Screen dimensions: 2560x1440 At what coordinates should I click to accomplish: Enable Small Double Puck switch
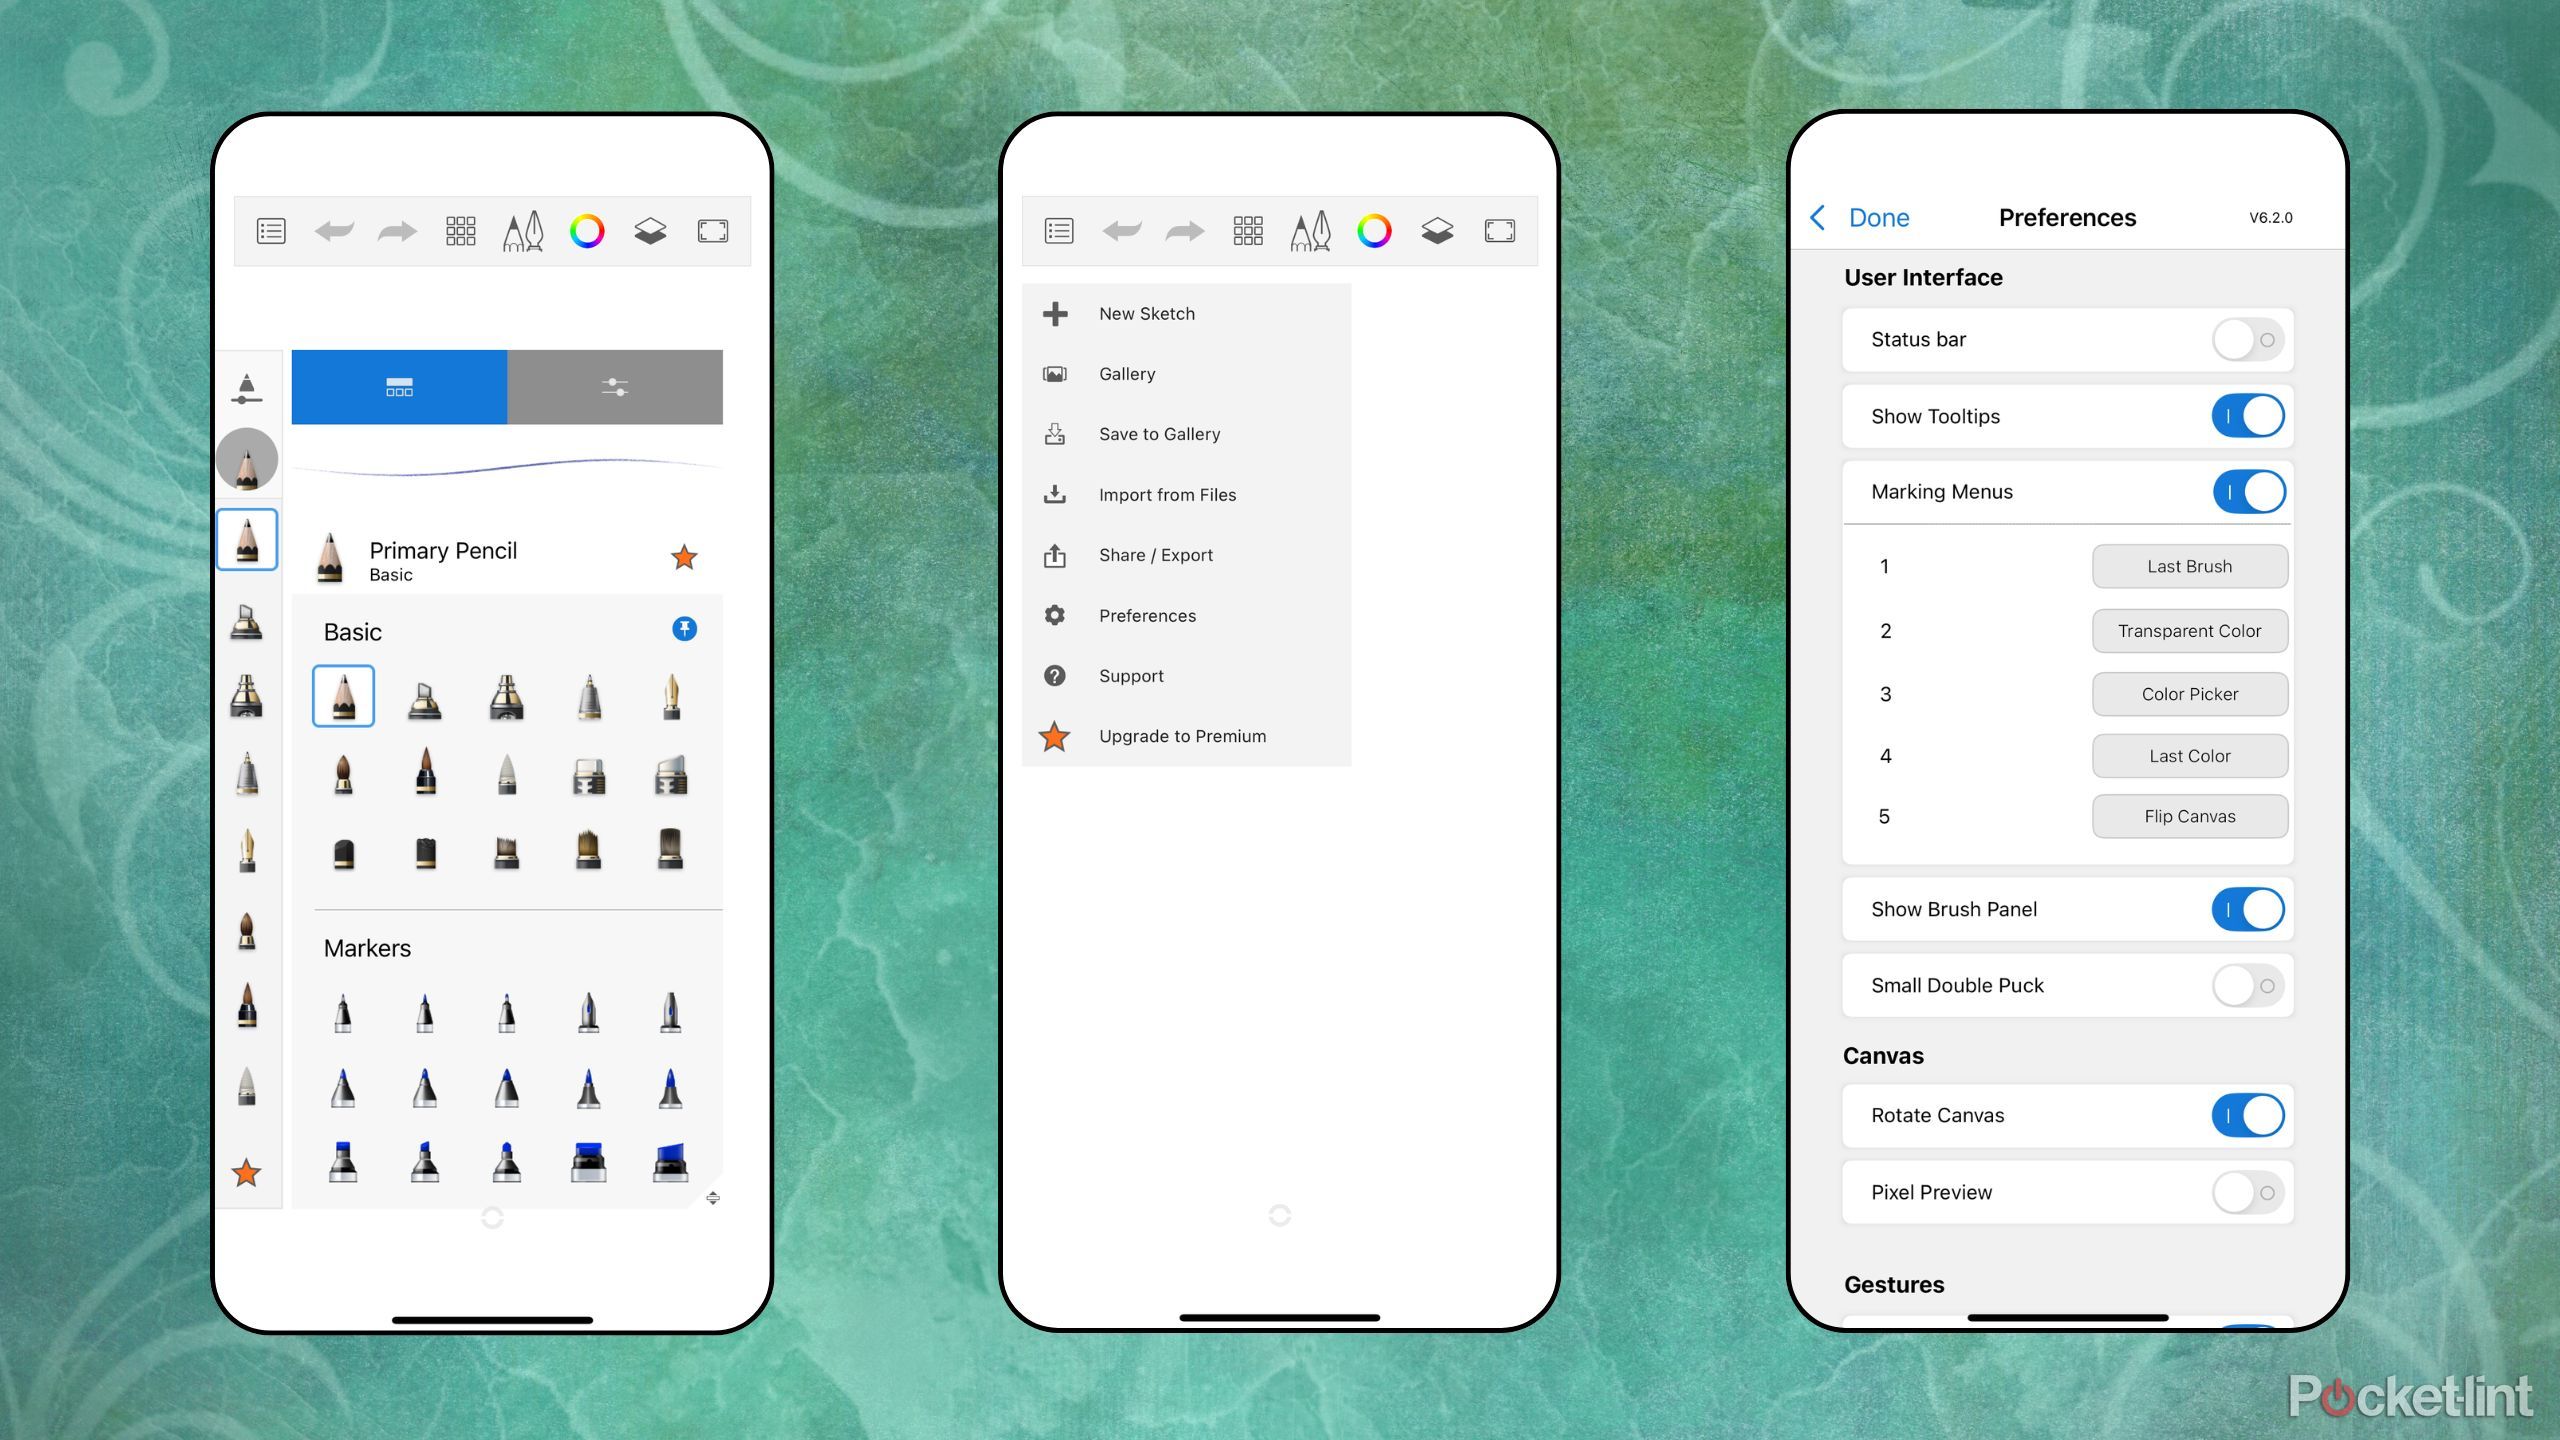coord(2248,986)
